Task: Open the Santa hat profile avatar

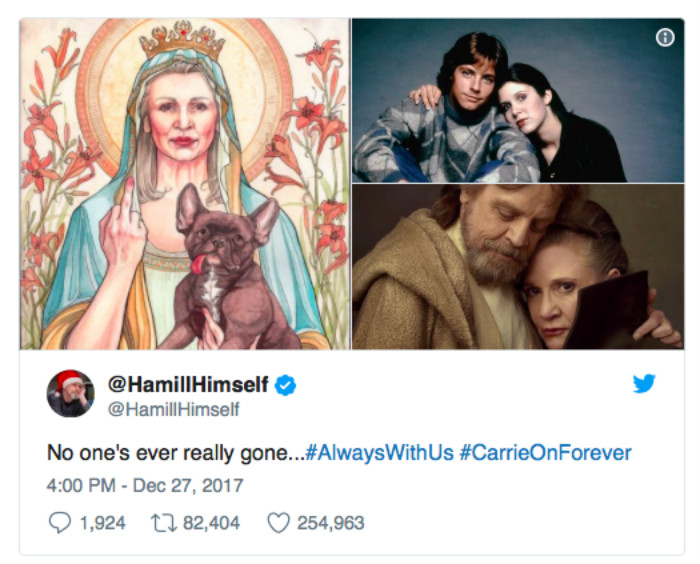Action: (x=71, y=394)
